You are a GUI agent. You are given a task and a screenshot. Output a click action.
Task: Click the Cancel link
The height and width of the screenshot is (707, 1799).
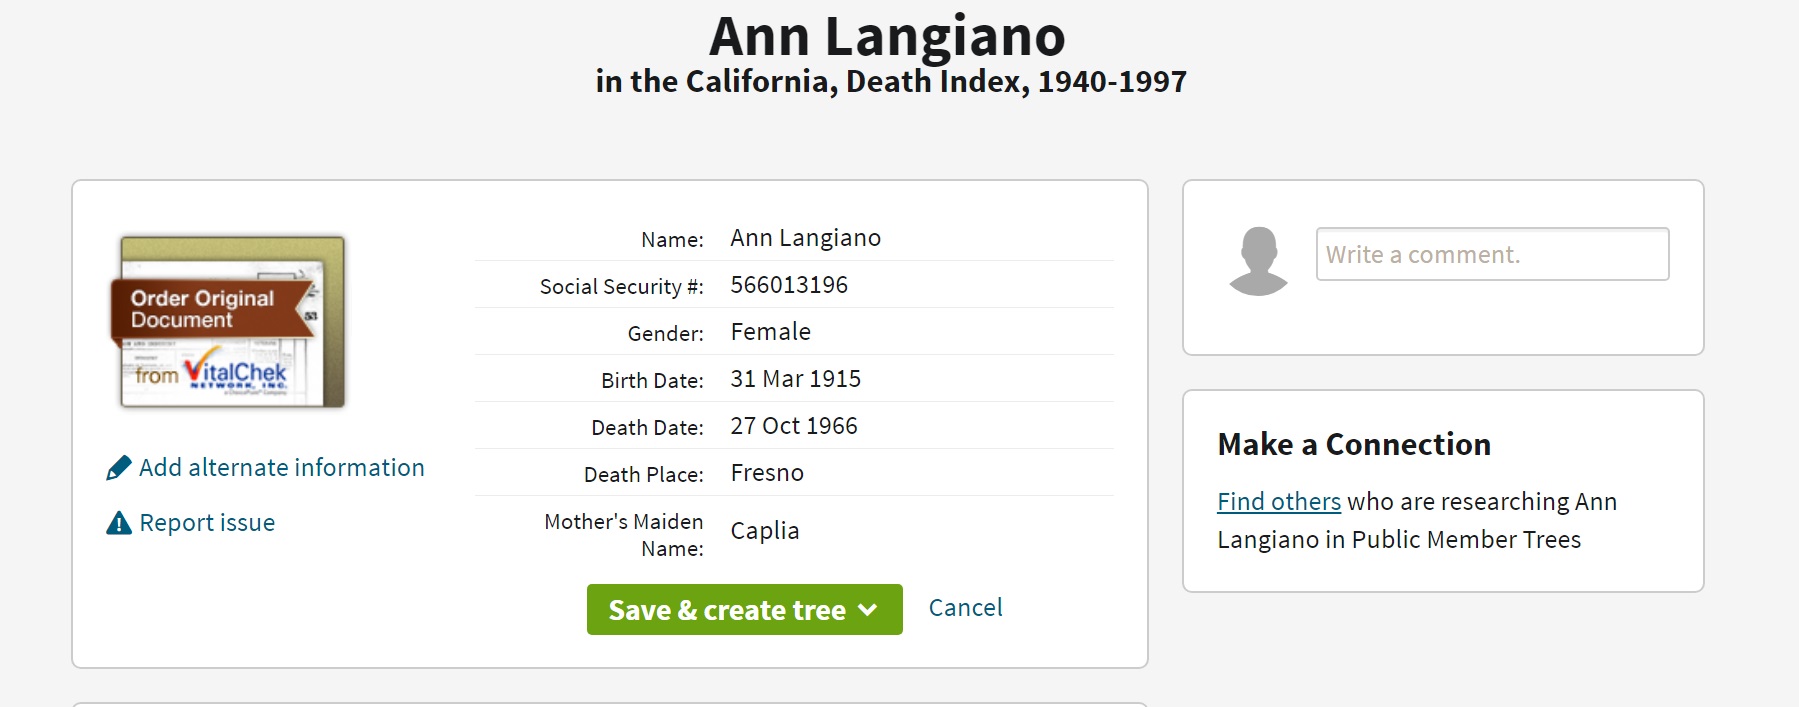pyautogui.click(x=965, y=608)
